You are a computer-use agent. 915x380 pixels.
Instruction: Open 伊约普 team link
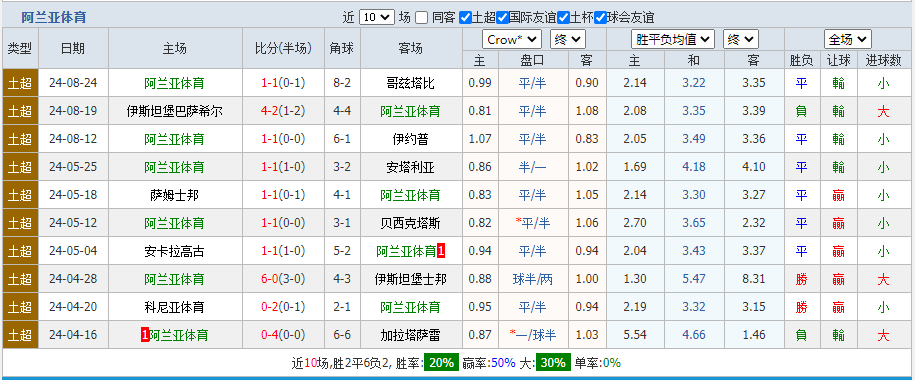(411, 139)
